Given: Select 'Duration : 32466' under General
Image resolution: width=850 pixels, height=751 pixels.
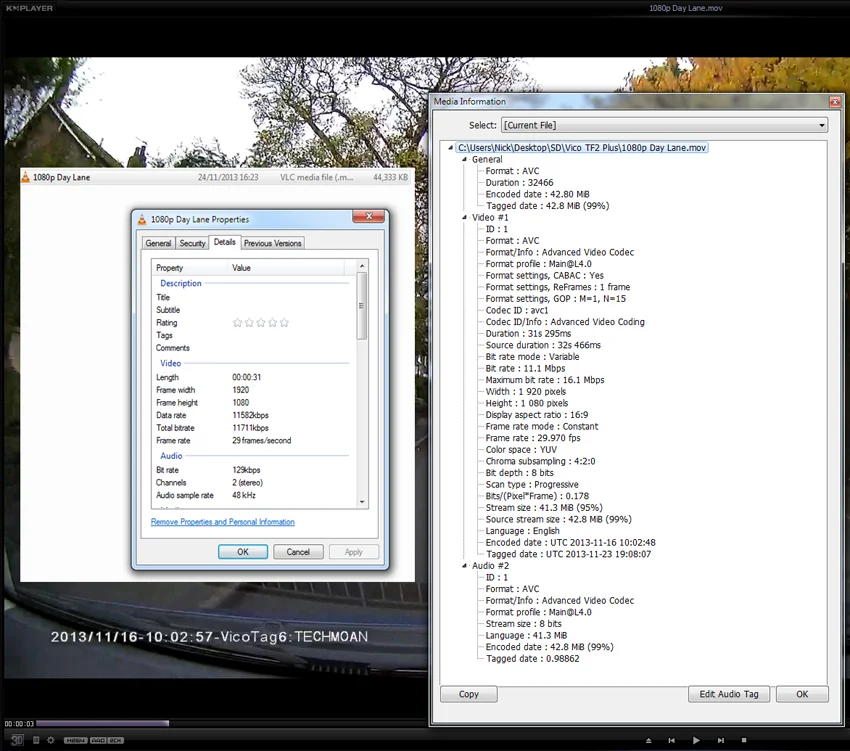Looking at the screenshot, I should pos(519,183).
